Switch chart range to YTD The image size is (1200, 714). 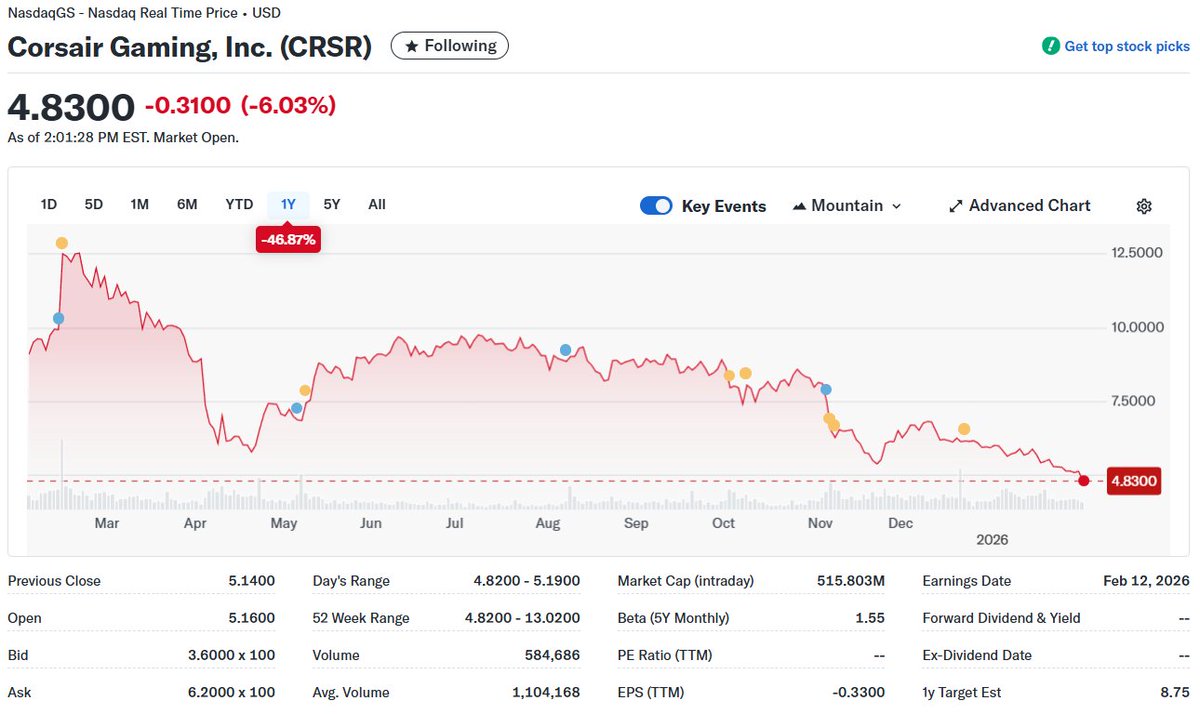pos(239,204)
